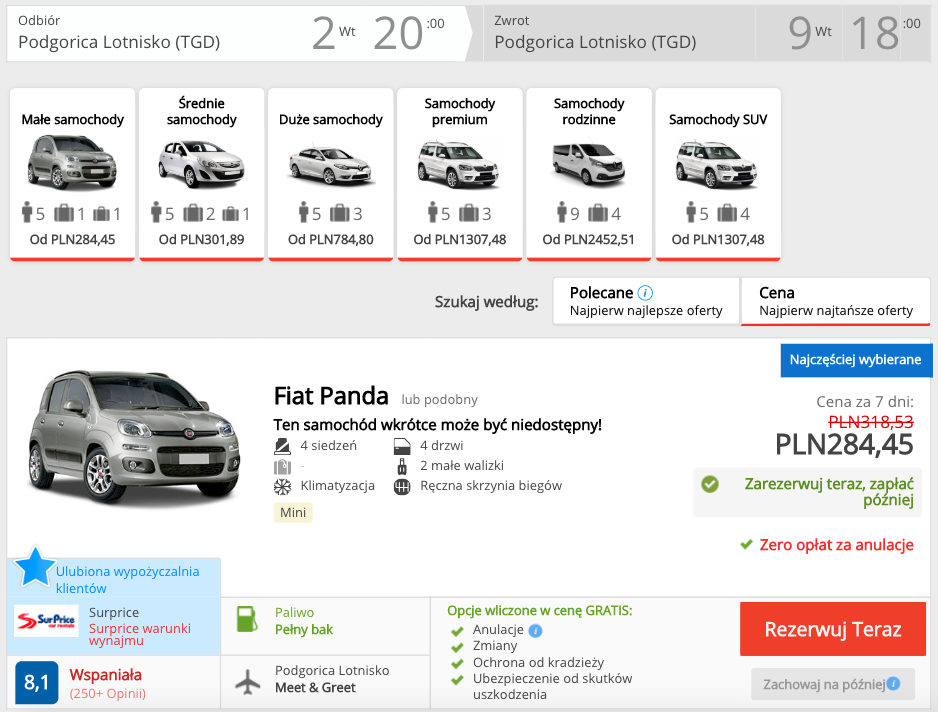Click the checkmark beside Zero opłat za anulacje
Viewport: 938px width, 712px height.
(746, 544)
